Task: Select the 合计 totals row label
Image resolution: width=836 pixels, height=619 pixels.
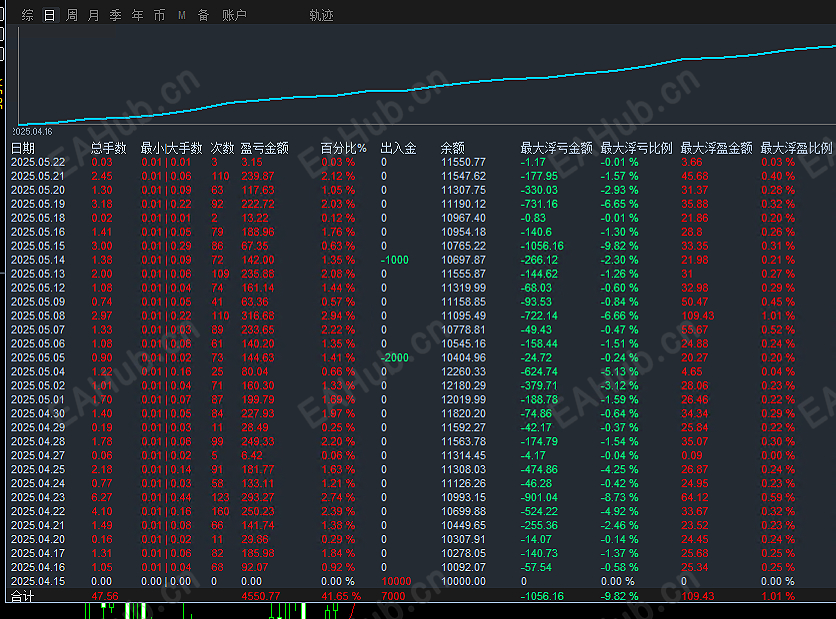Action: 22,596
